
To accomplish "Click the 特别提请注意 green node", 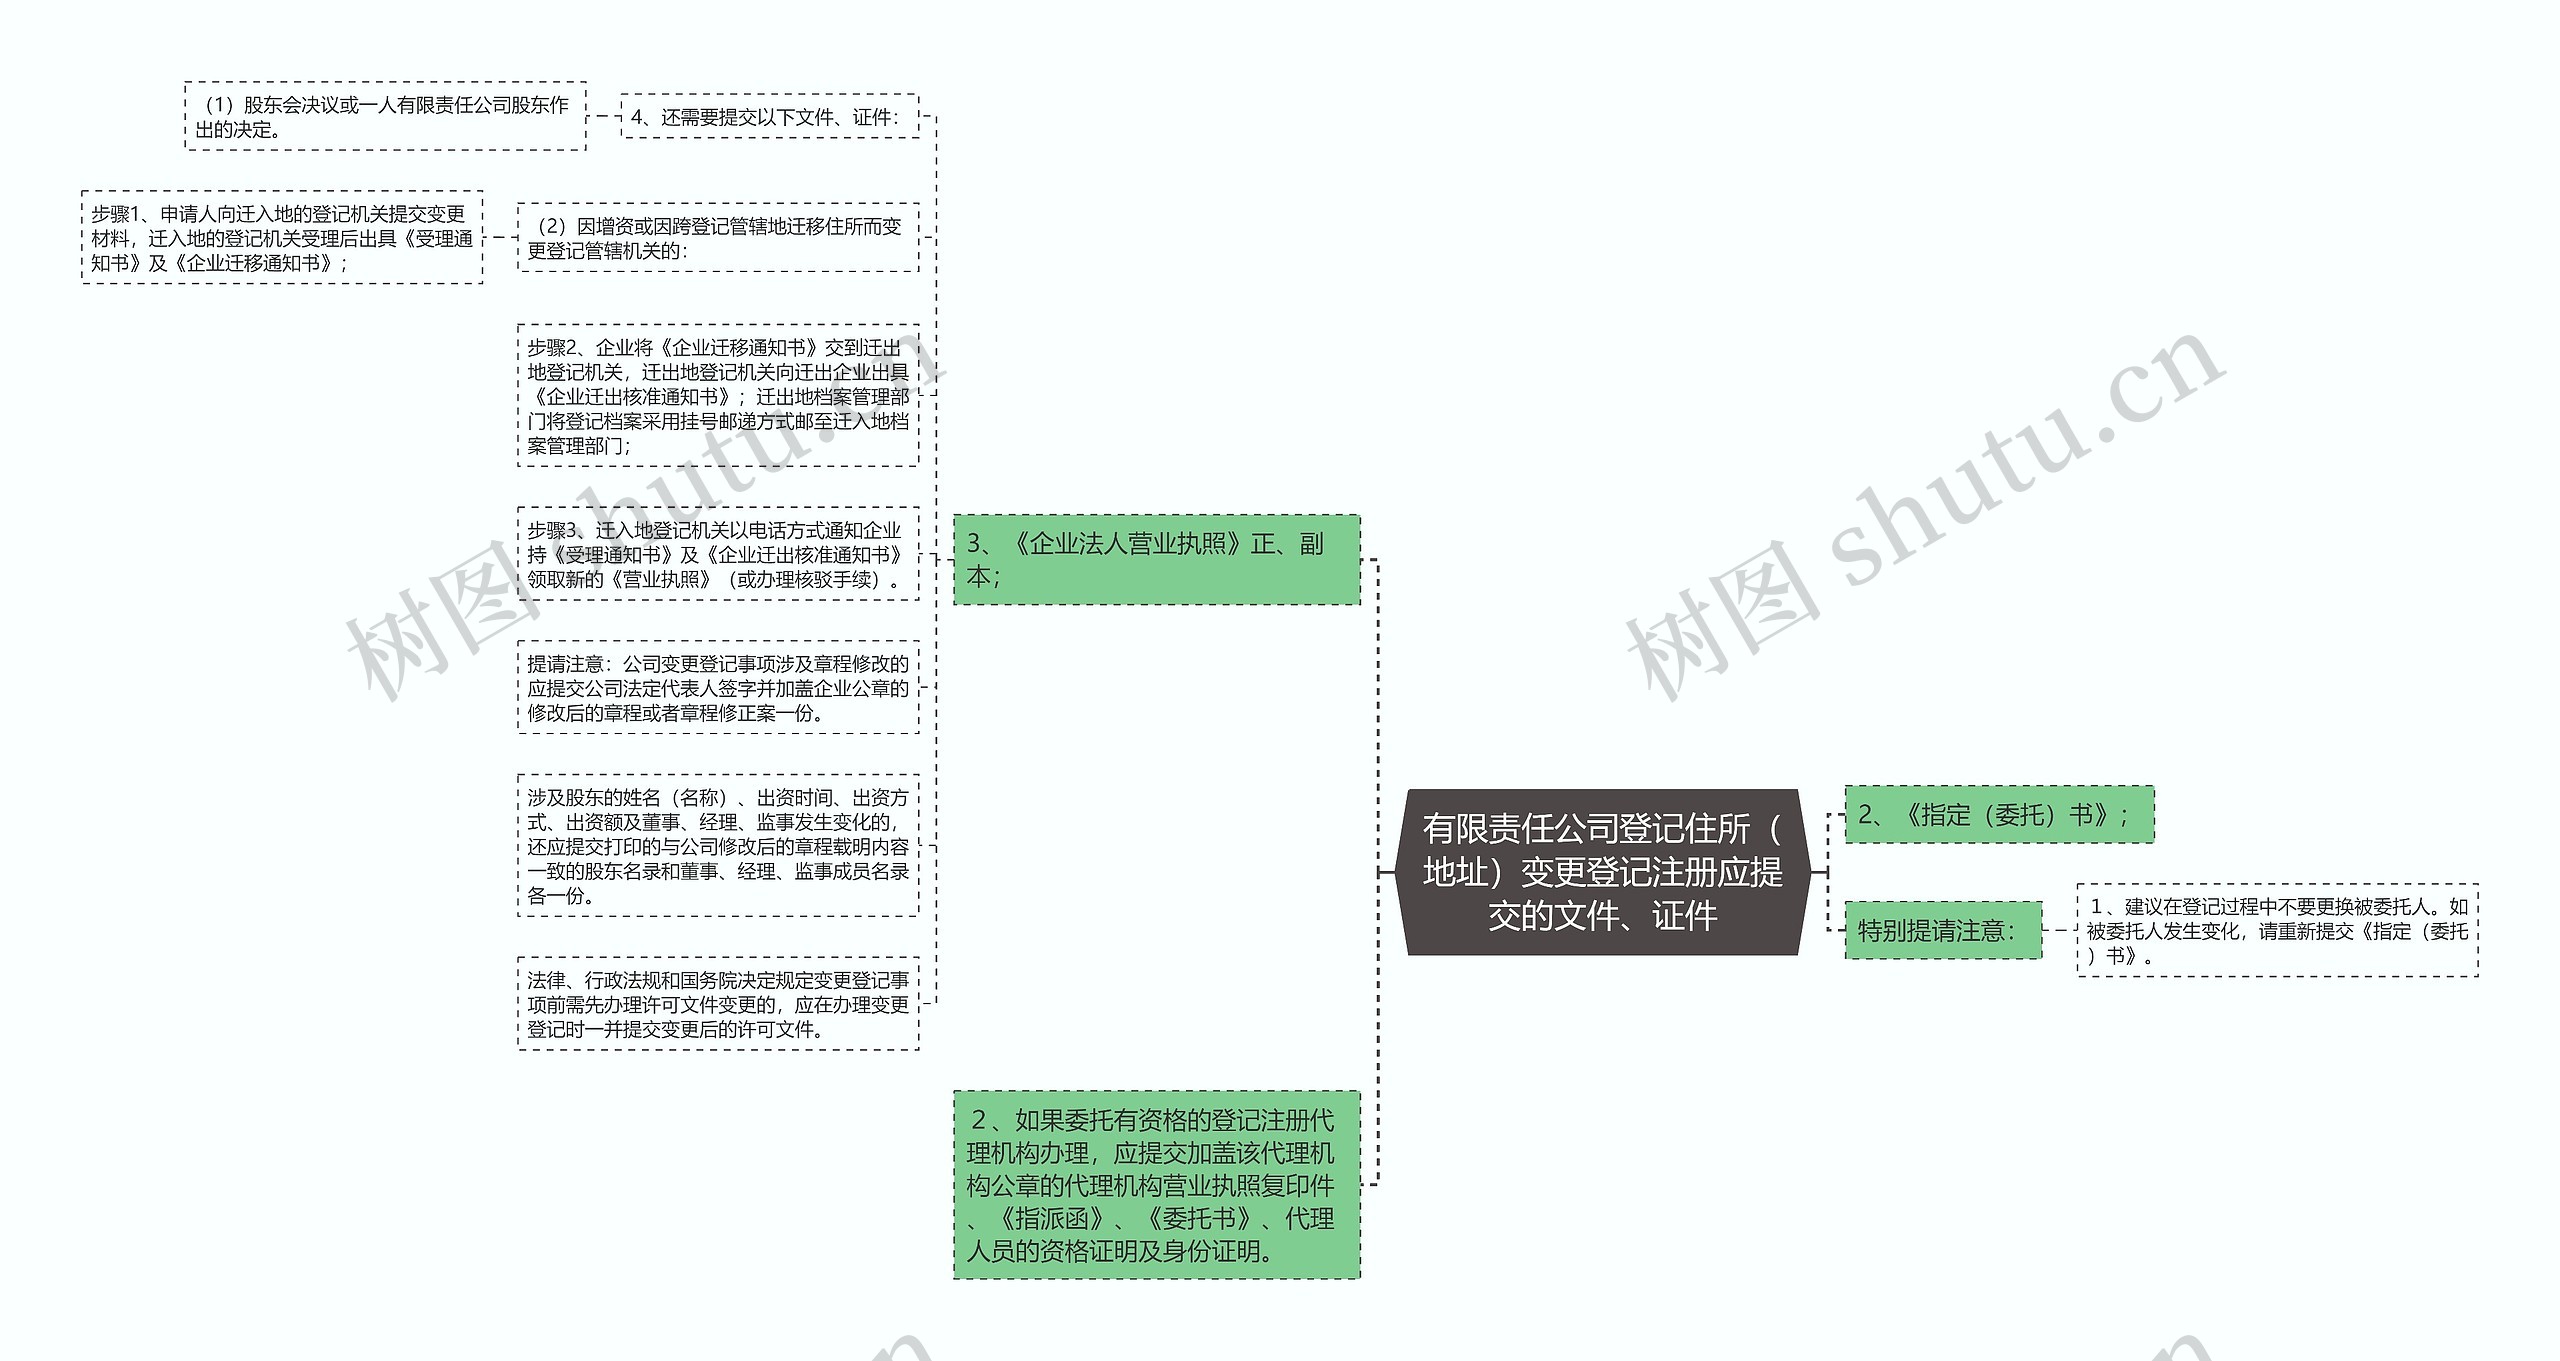I will (1943, 932).
